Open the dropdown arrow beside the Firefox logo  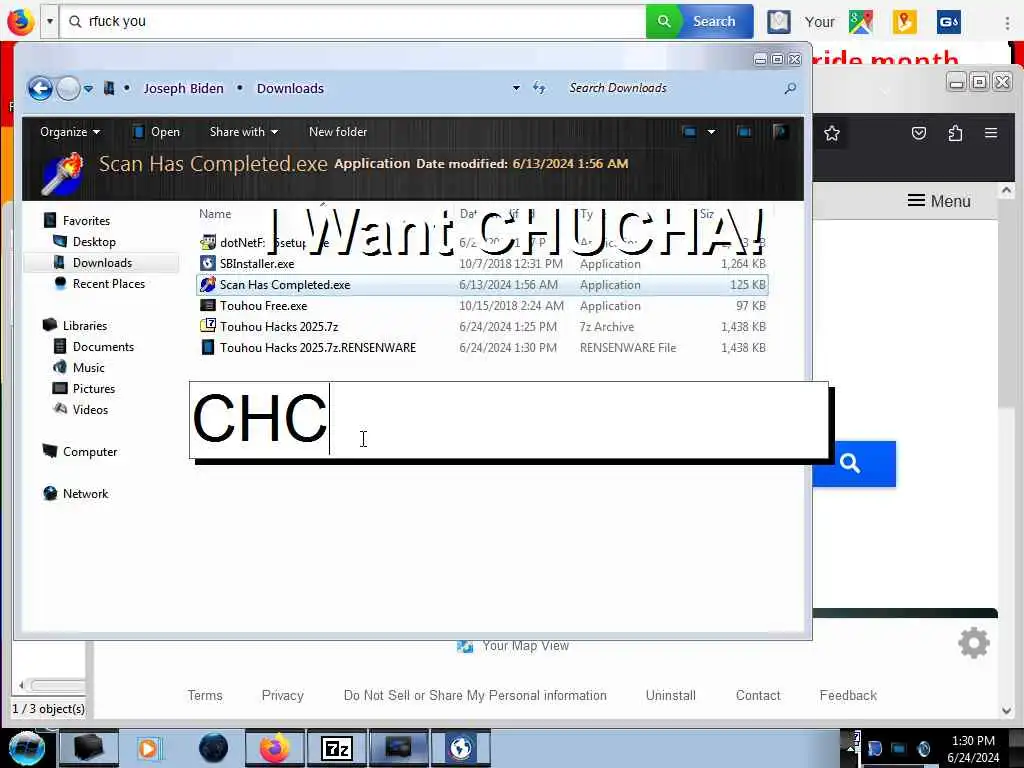point(50,22)
